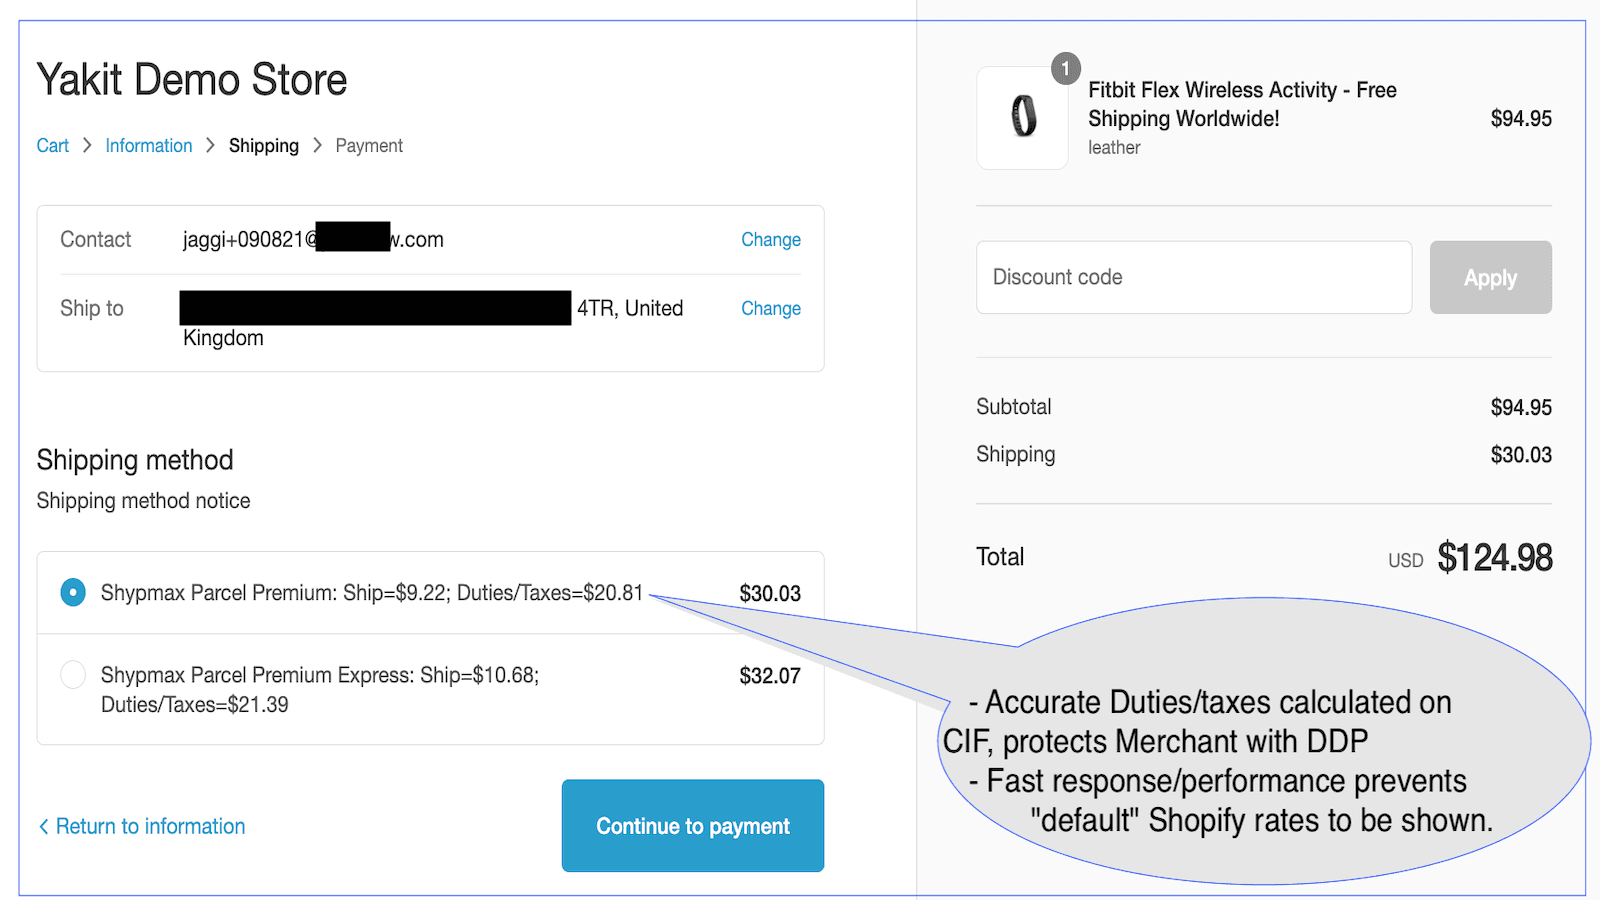Click the chevron between Shipping and Payment

(x=318, y=145)
